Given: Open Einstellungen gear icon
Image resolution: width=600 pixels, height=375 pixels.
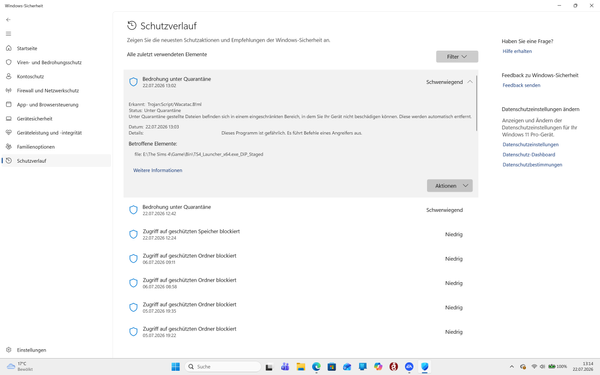Looking at the screenshot, I should coord(9,350).
